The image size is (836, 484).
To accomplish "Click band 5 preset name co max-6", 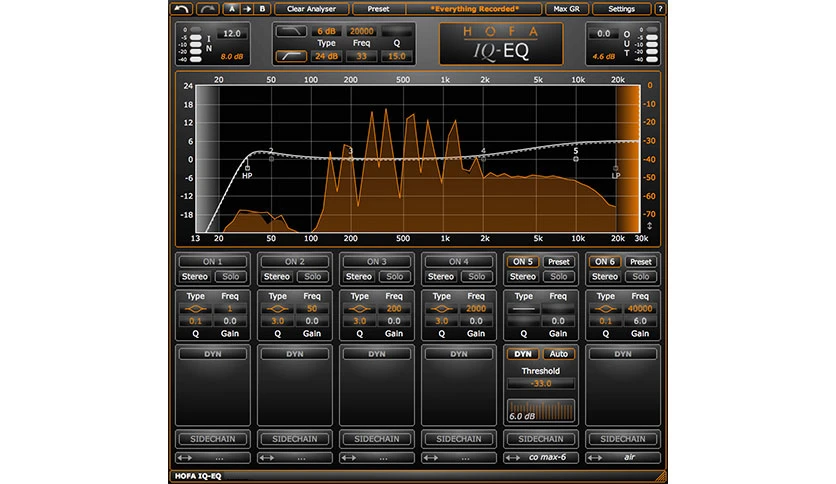I will [x=548, y=457].
